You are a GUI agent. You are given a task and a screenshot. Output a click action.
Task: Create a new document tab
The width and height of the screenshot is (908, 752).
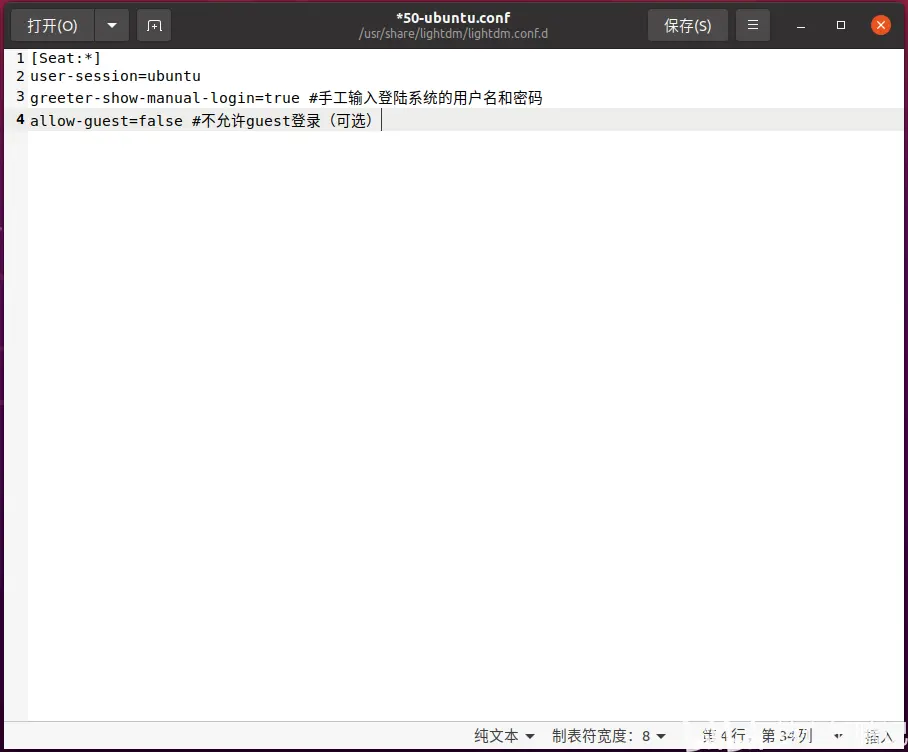pos(153,24)
